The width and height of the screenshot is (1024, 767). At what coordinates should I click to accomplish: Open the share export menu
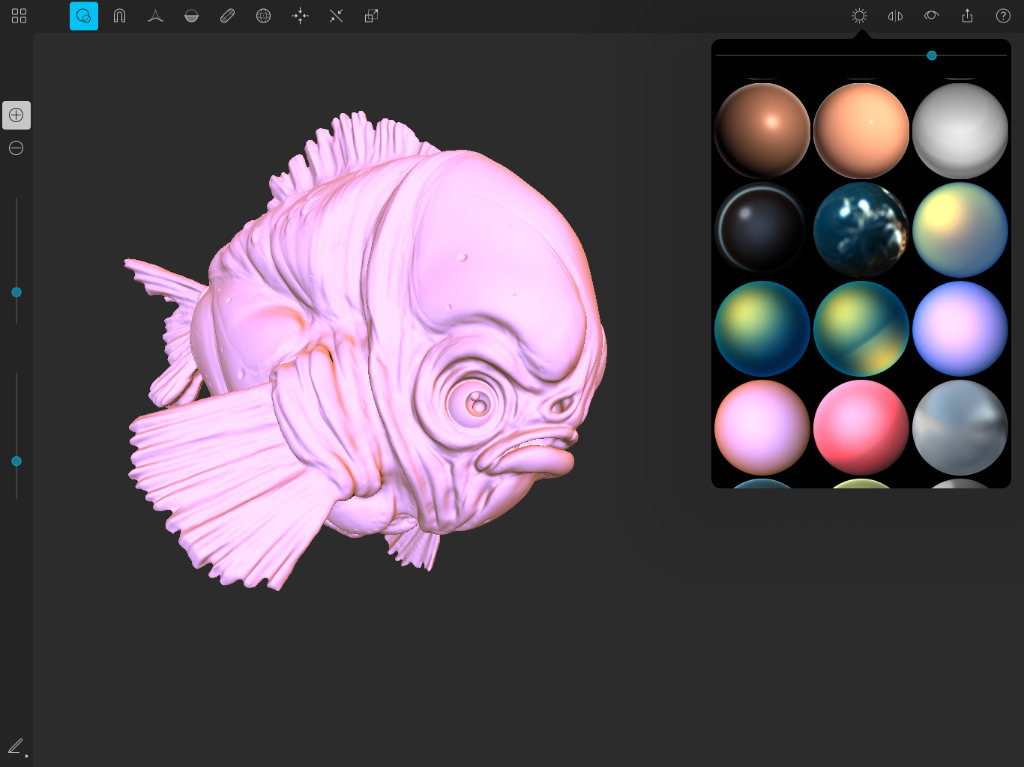(967, 16)
